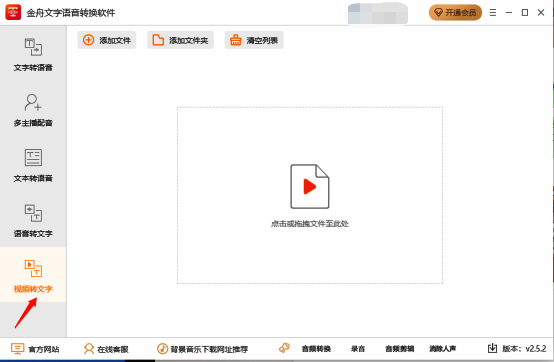Click the 消除人声 link
The width and height of the screenshot is (554, 362).
(x=442, y=349)
